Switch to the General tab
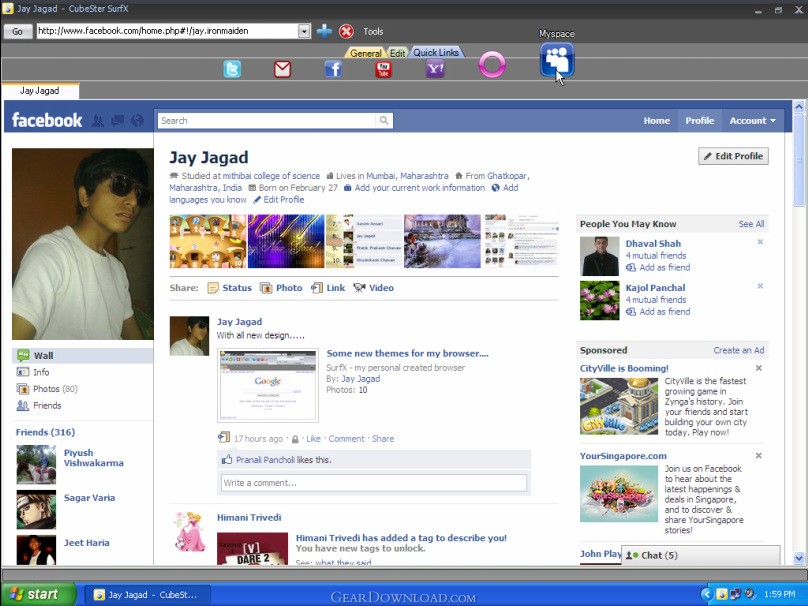808x606 pixels. click(365, 53)
